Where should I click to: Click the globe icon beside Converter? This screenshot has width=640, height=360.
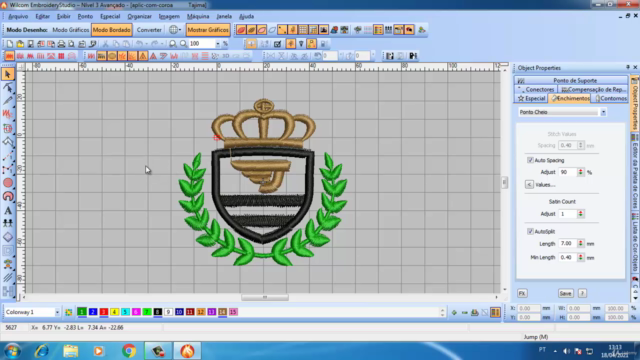click(173, 30)
